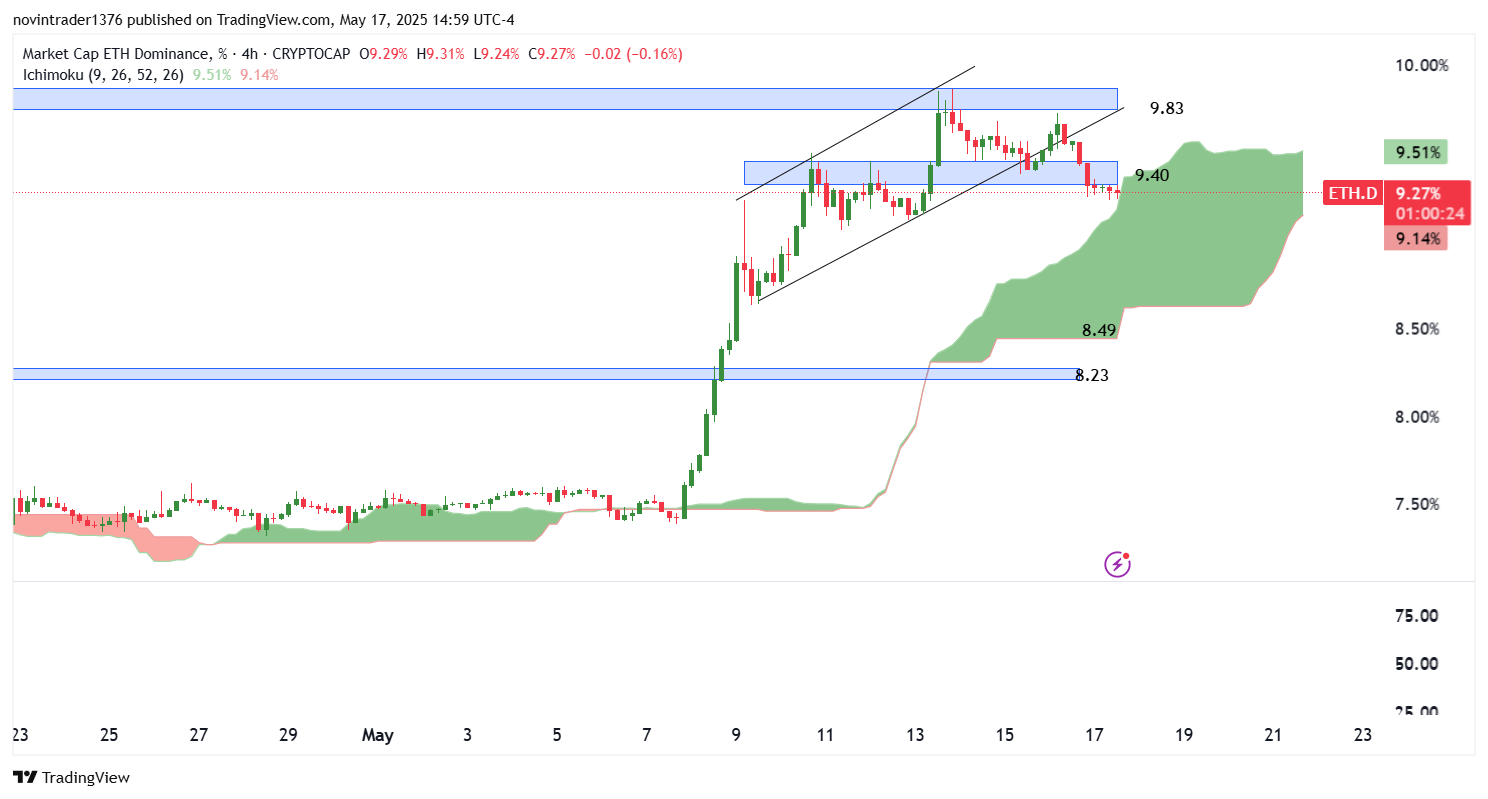Select the pink 9.14% price axis label
Image resolution: width=1488 pixels, height=799 pixels.
(x=1416, y=238)
